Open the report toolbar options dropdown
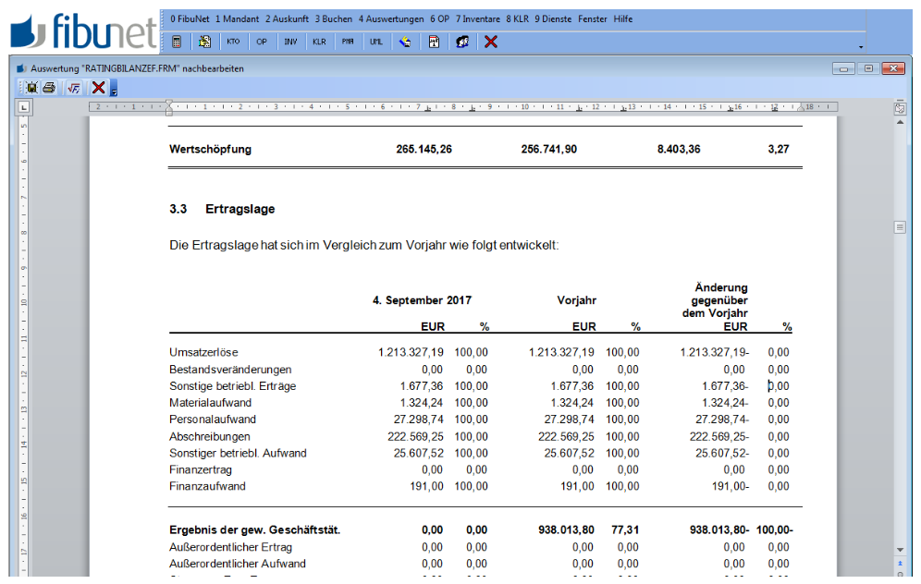Screen dimensions: 921x584 click(114, 89)
